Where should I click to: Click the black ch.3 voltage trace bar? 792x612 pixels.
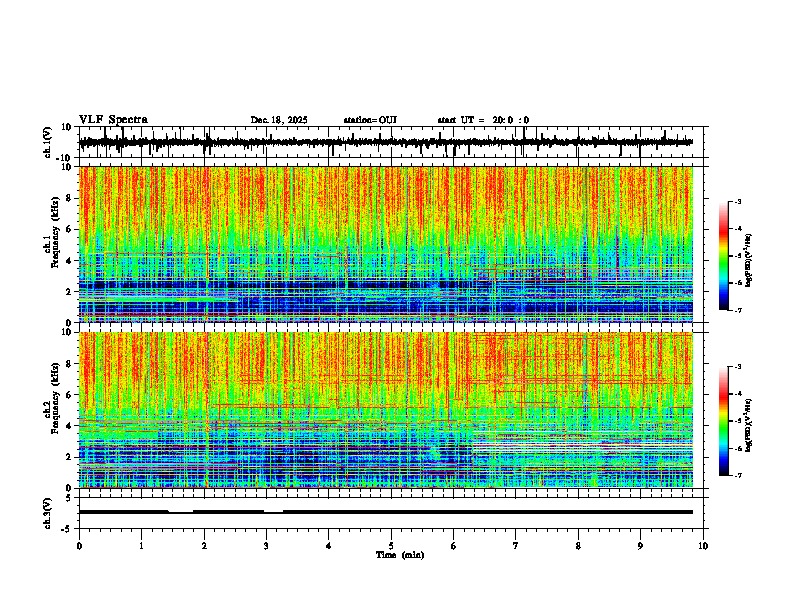386,512
